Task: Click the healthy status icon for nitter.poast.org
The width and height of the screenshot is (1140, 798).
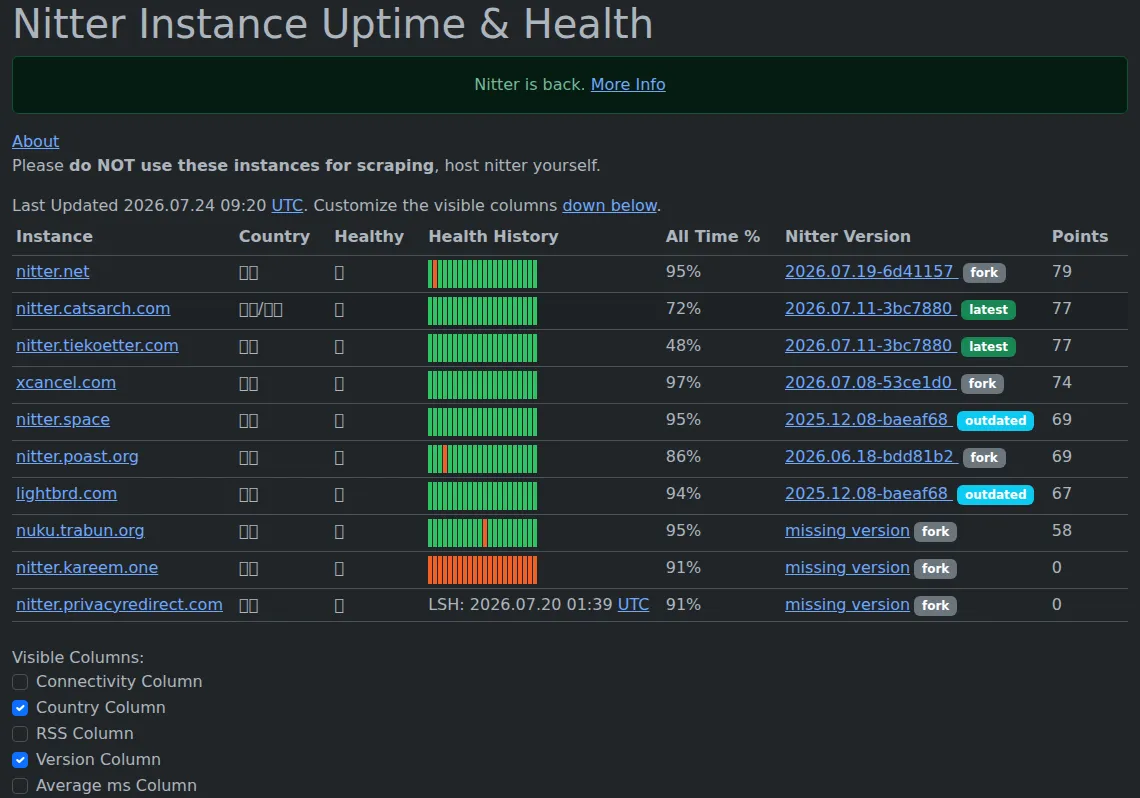Action: tap(339, 458)
